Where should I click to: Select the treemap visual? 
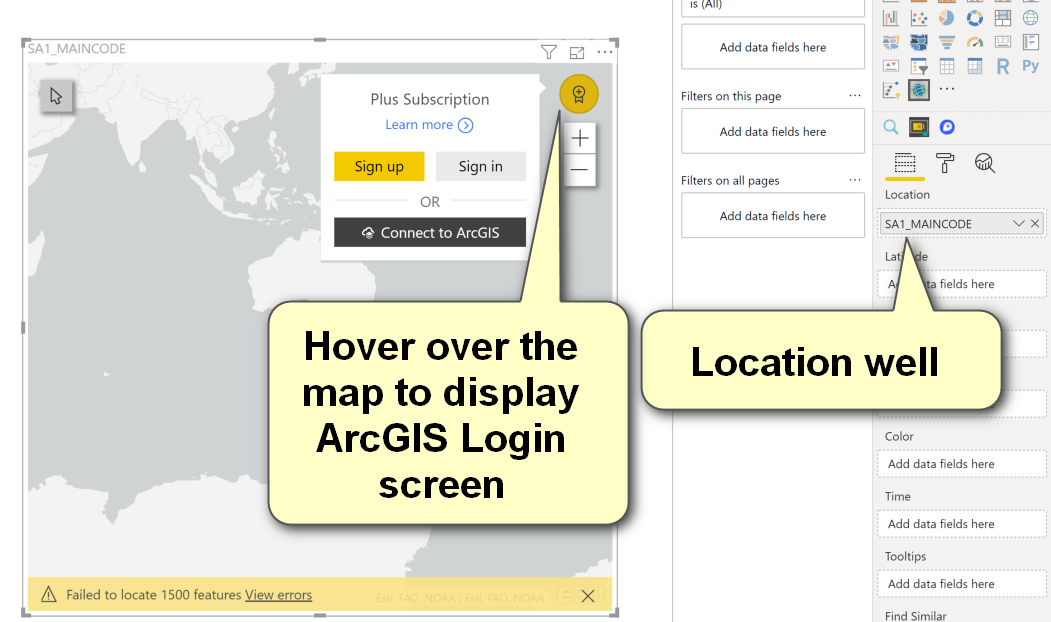click(1003, 18)
